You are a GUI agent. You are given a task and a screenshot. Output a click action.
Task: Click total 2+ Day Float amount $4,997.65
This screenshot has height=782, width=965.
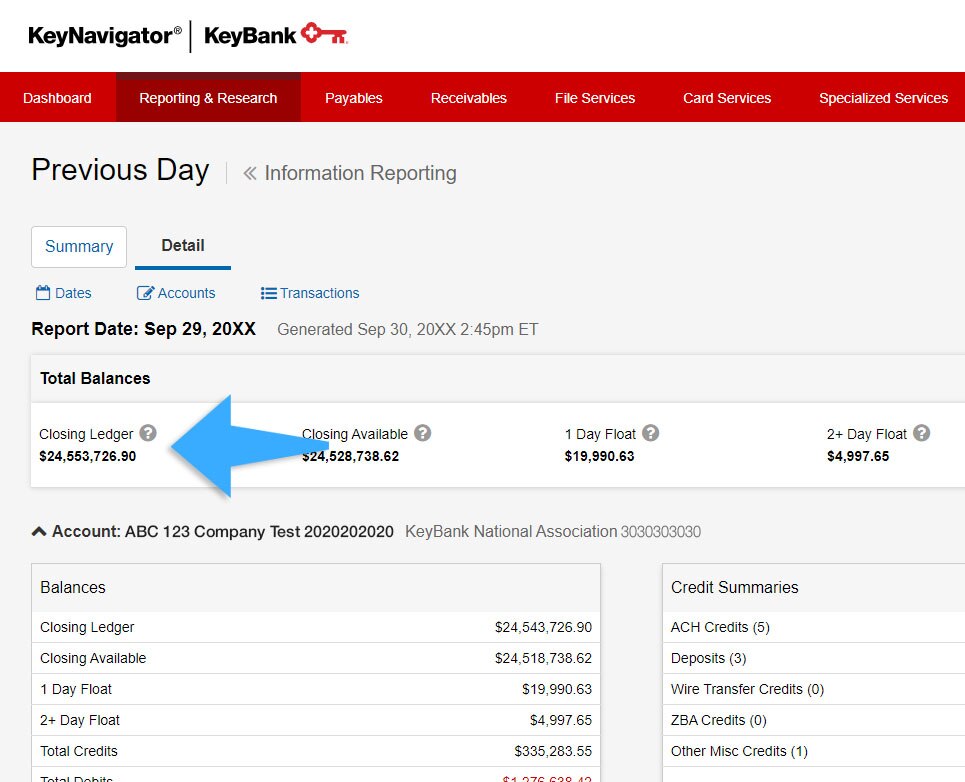click(858, 456)
